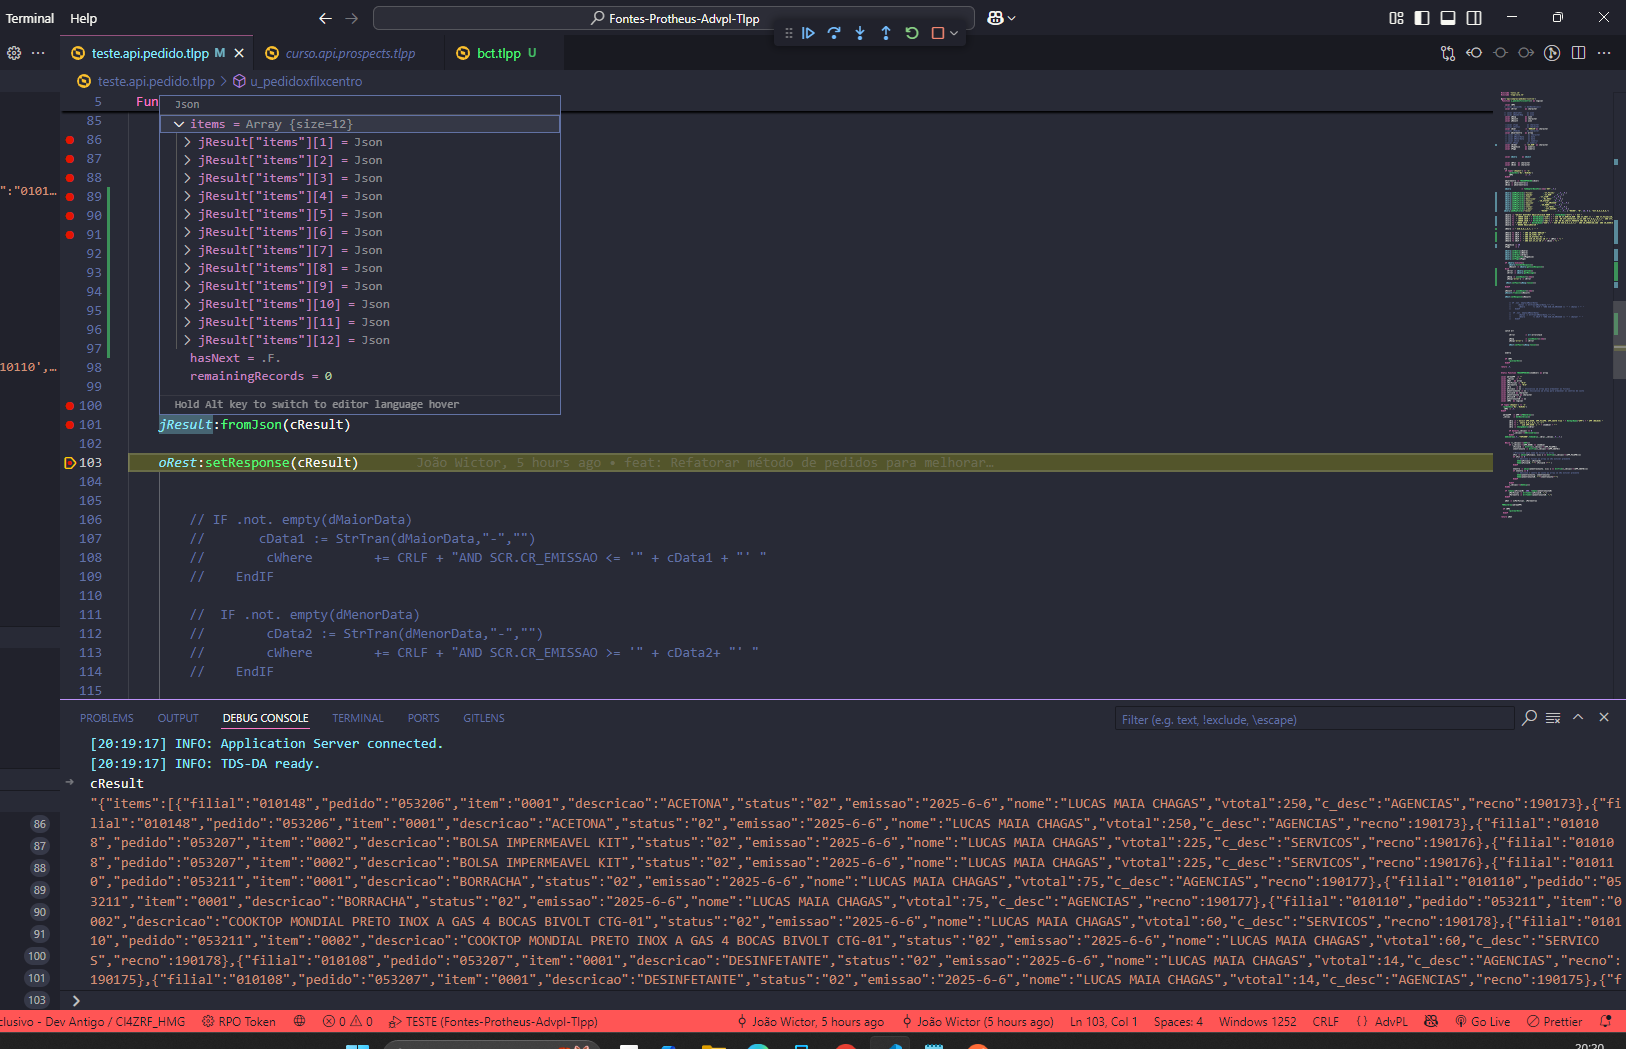Step into the current function

point(860,33)
